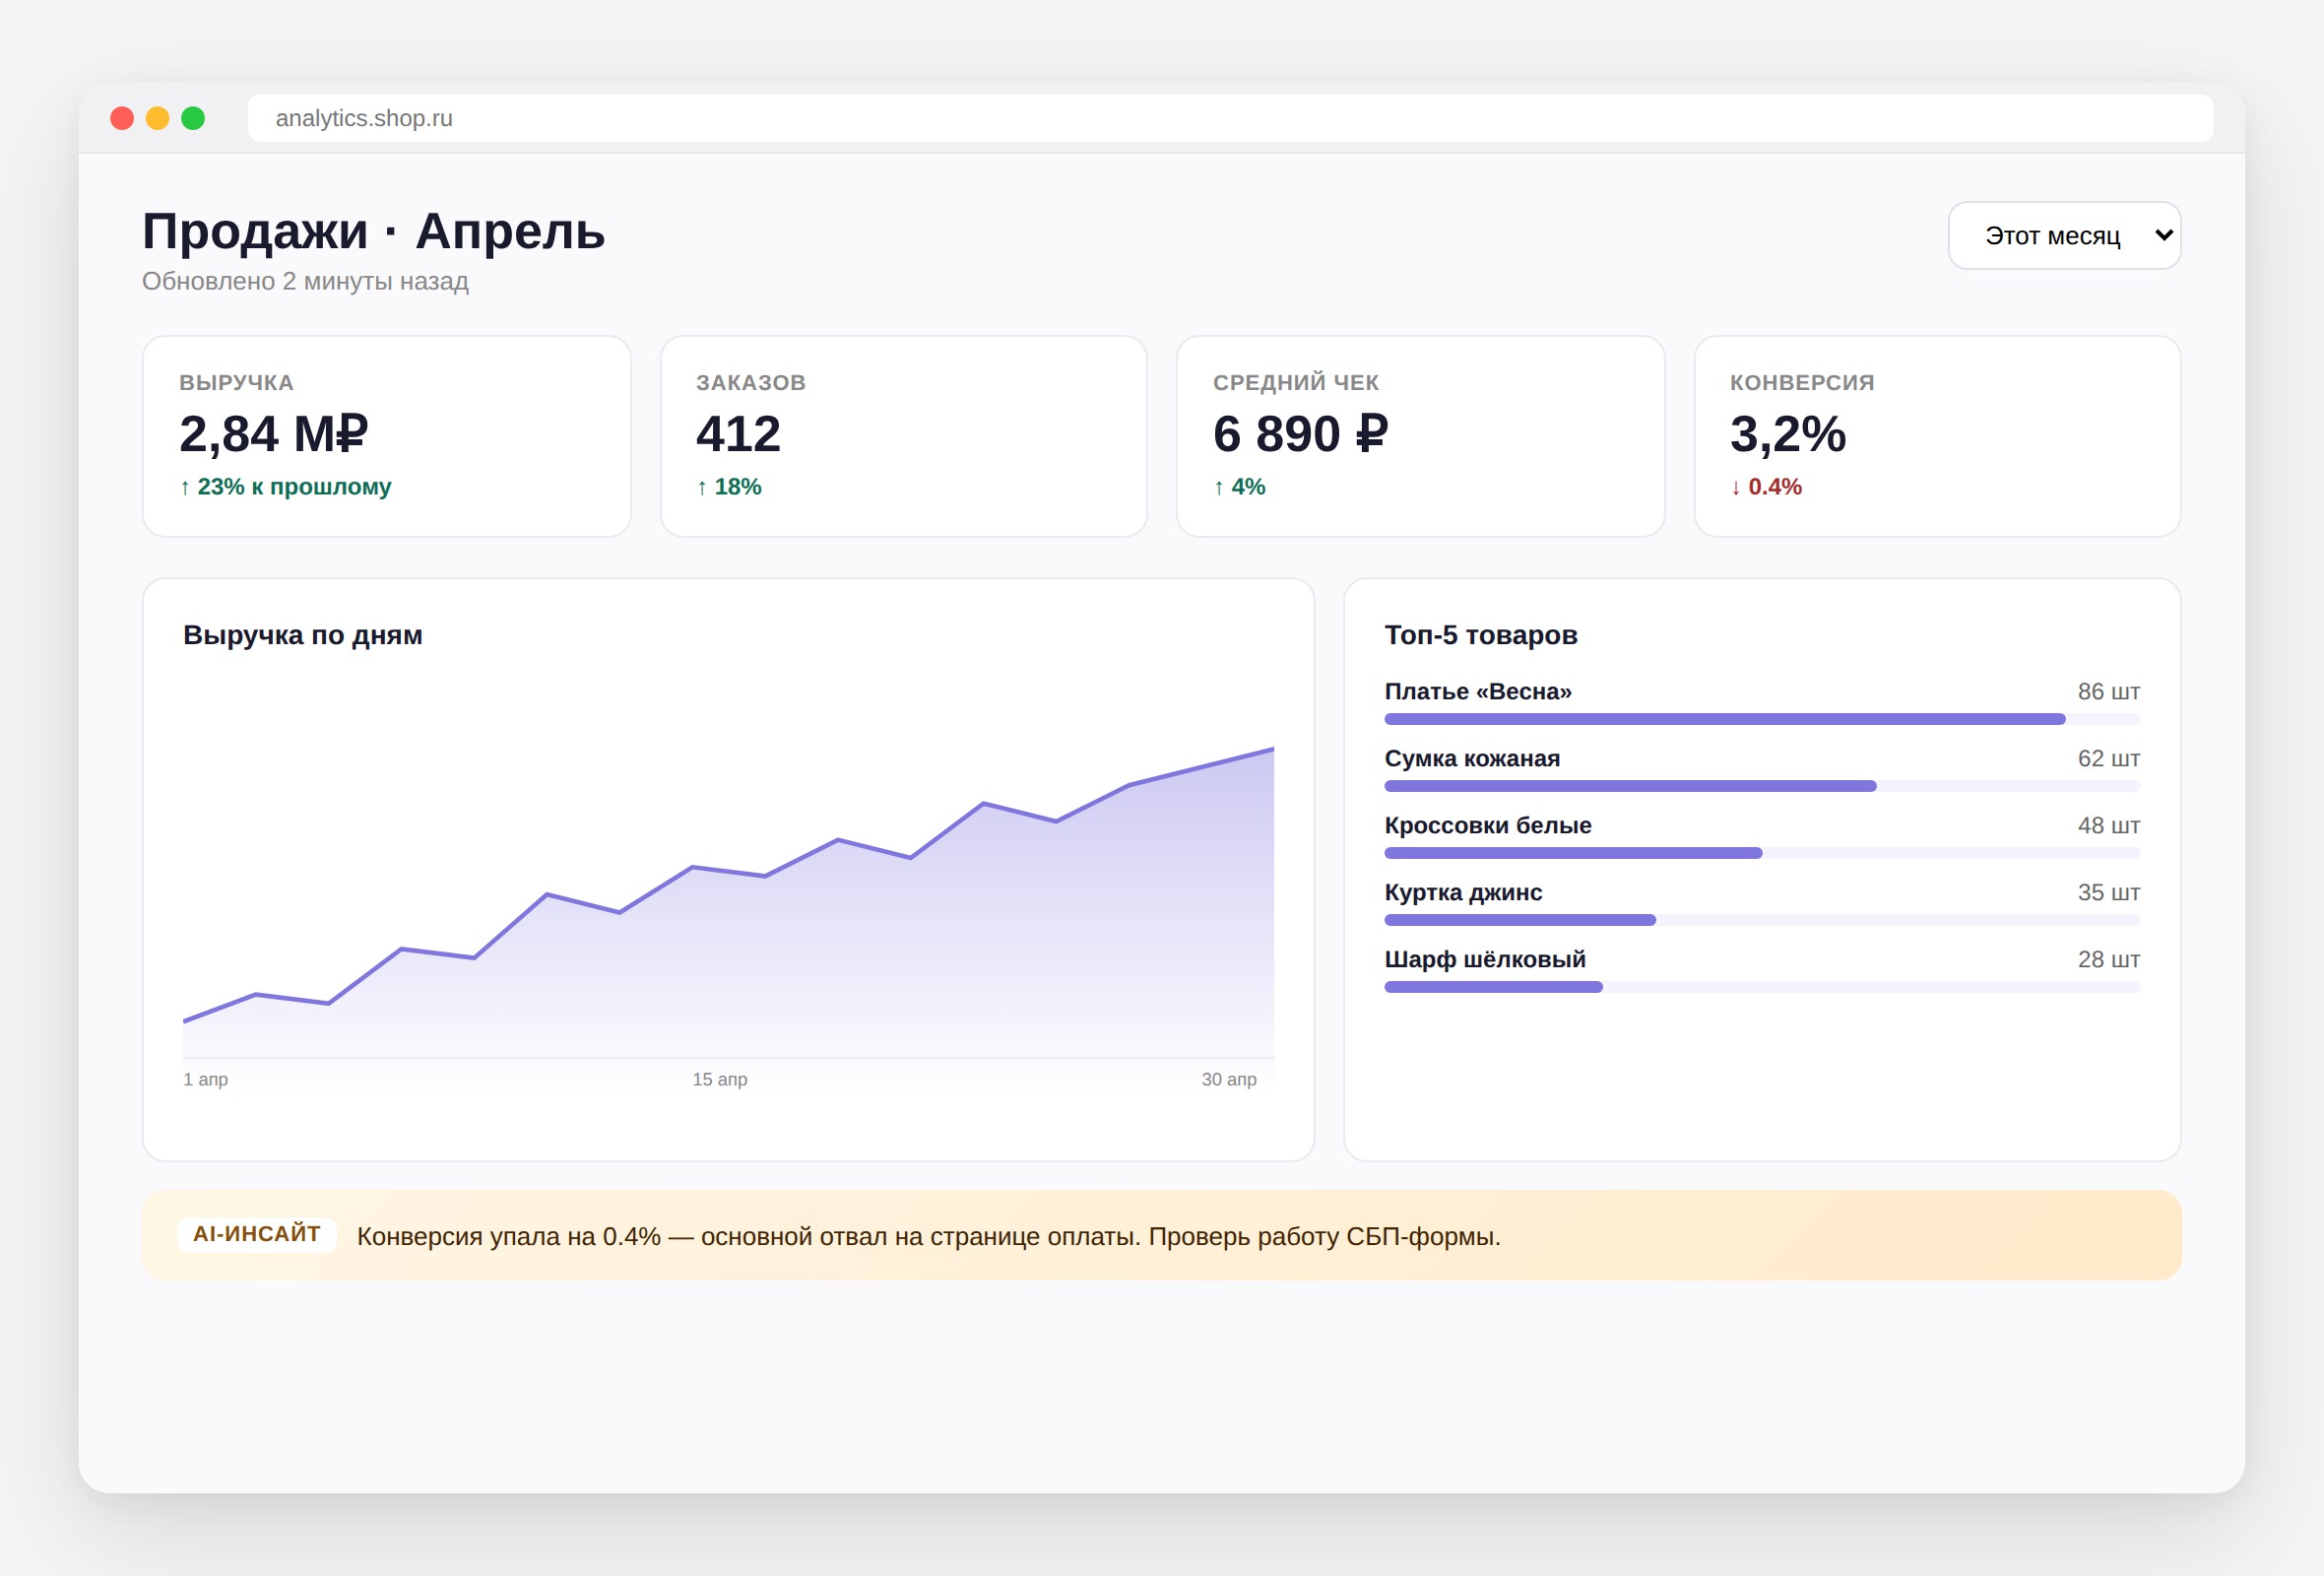Click the chevron arrow in period selector

tap(2164, 235)
